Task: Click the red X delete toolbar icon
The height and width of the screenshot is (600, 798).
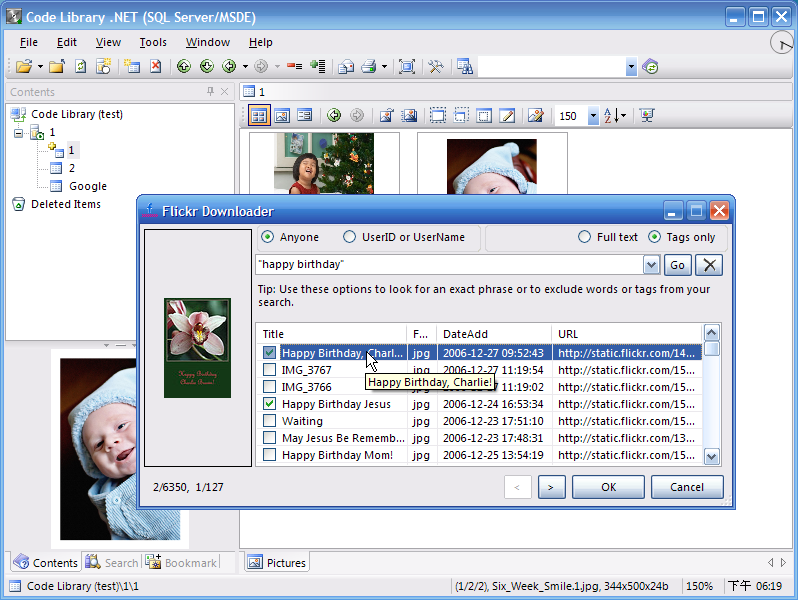Action: [156, 67]
